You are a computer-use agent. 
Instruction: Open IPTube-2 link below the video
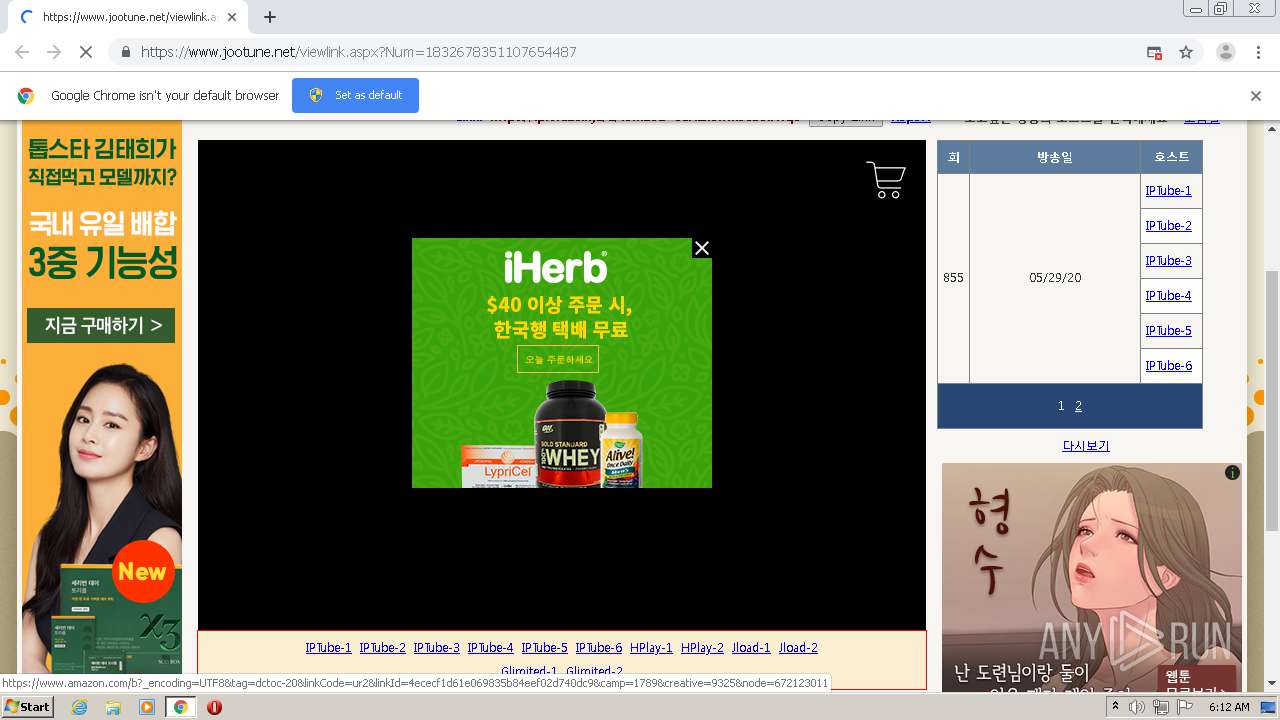pyautogui.click(x=383, y=648)
